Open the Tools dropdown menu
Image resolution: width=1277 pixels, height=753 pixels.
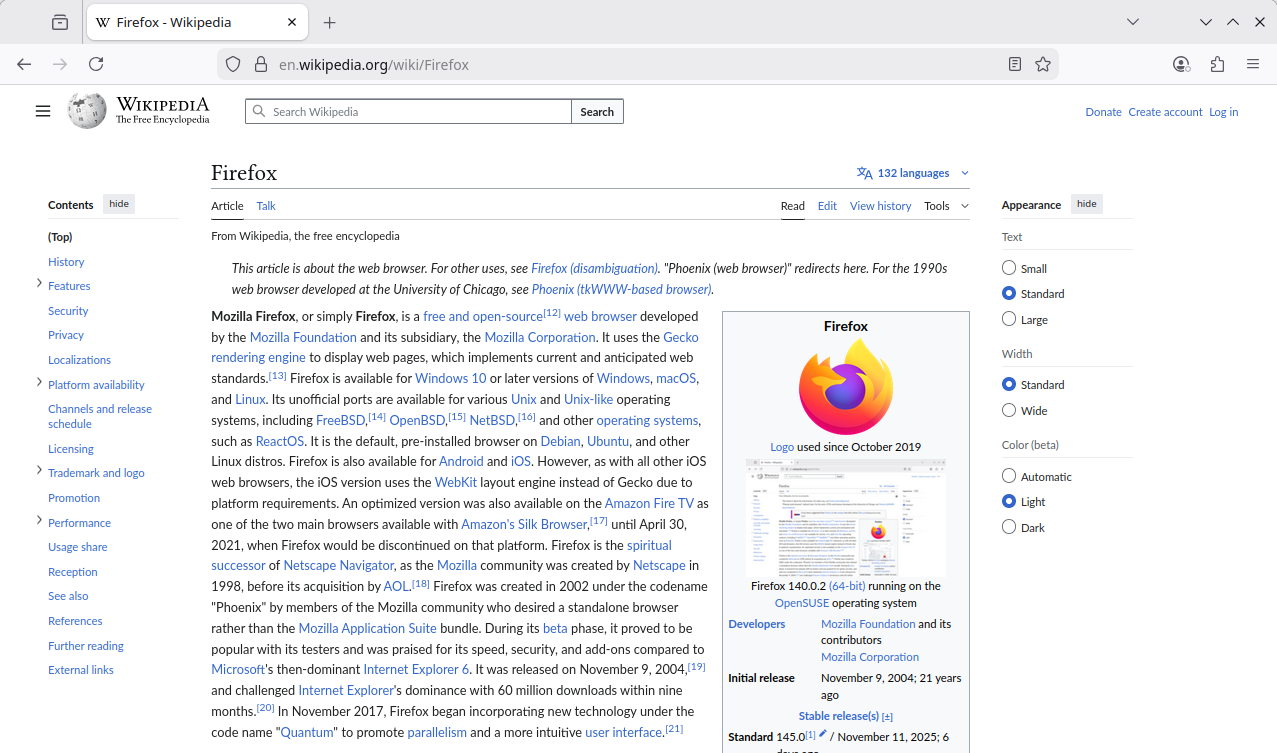pos(946,206)
